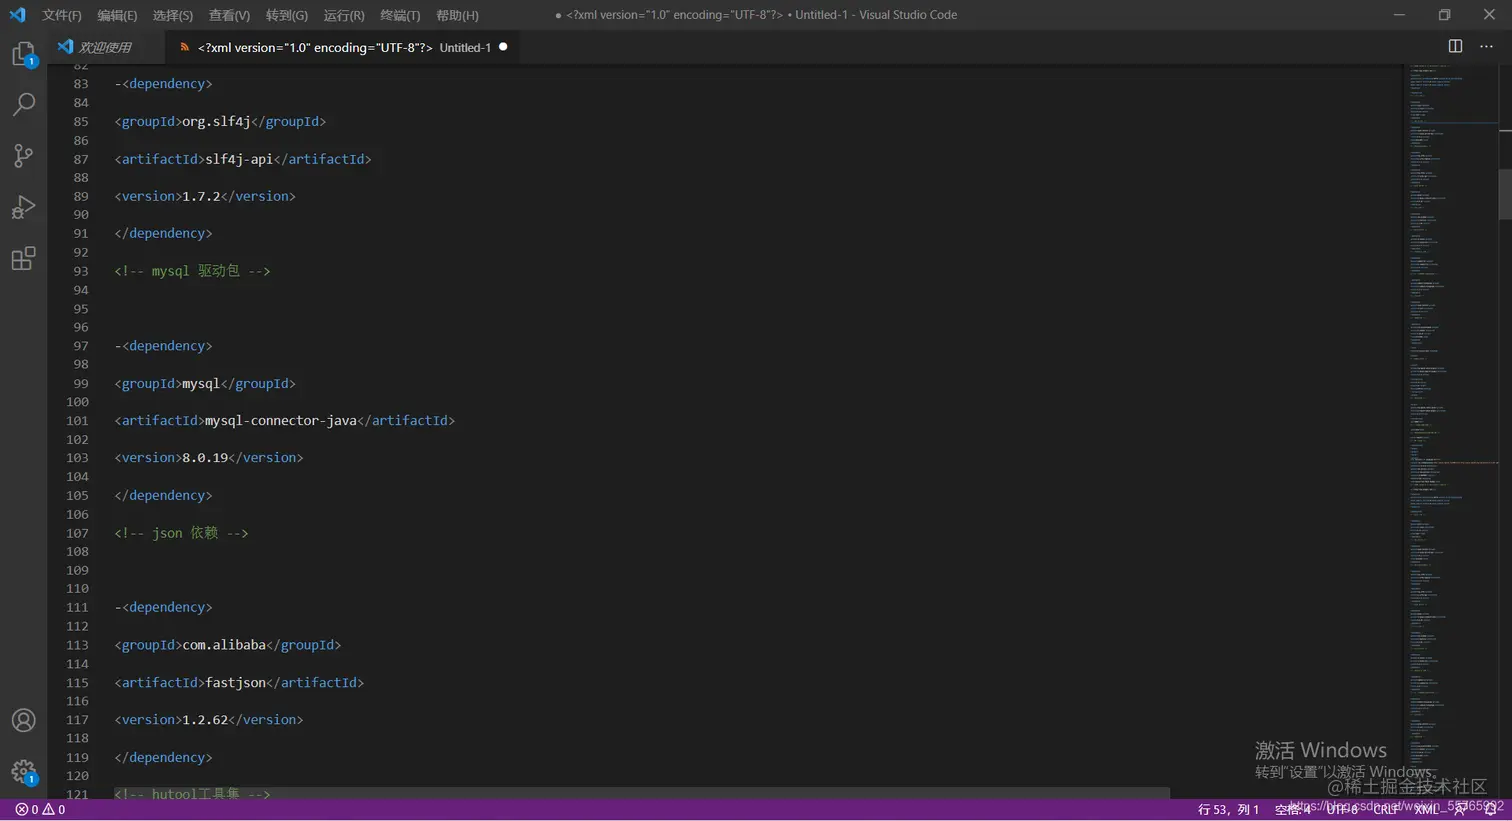Image resolution: width=1512 pixels, height=821 pixels.
Task: Open the Accounts menu in the activity bar
Action: coord(23,720)
